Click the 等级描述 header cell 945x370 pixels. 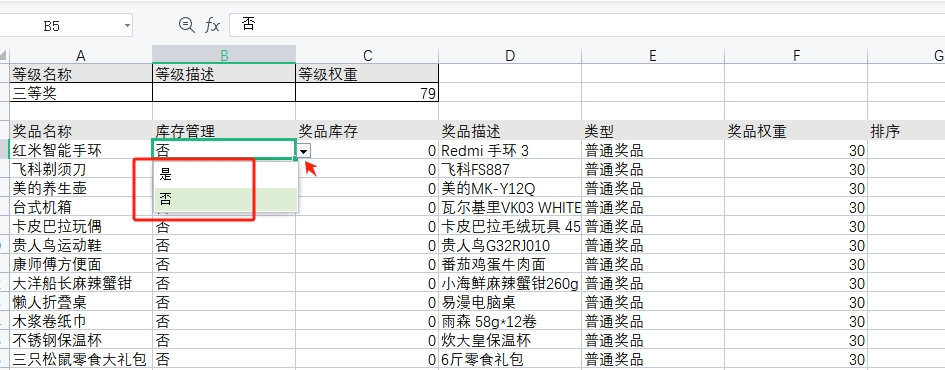[x=224, y=74]
